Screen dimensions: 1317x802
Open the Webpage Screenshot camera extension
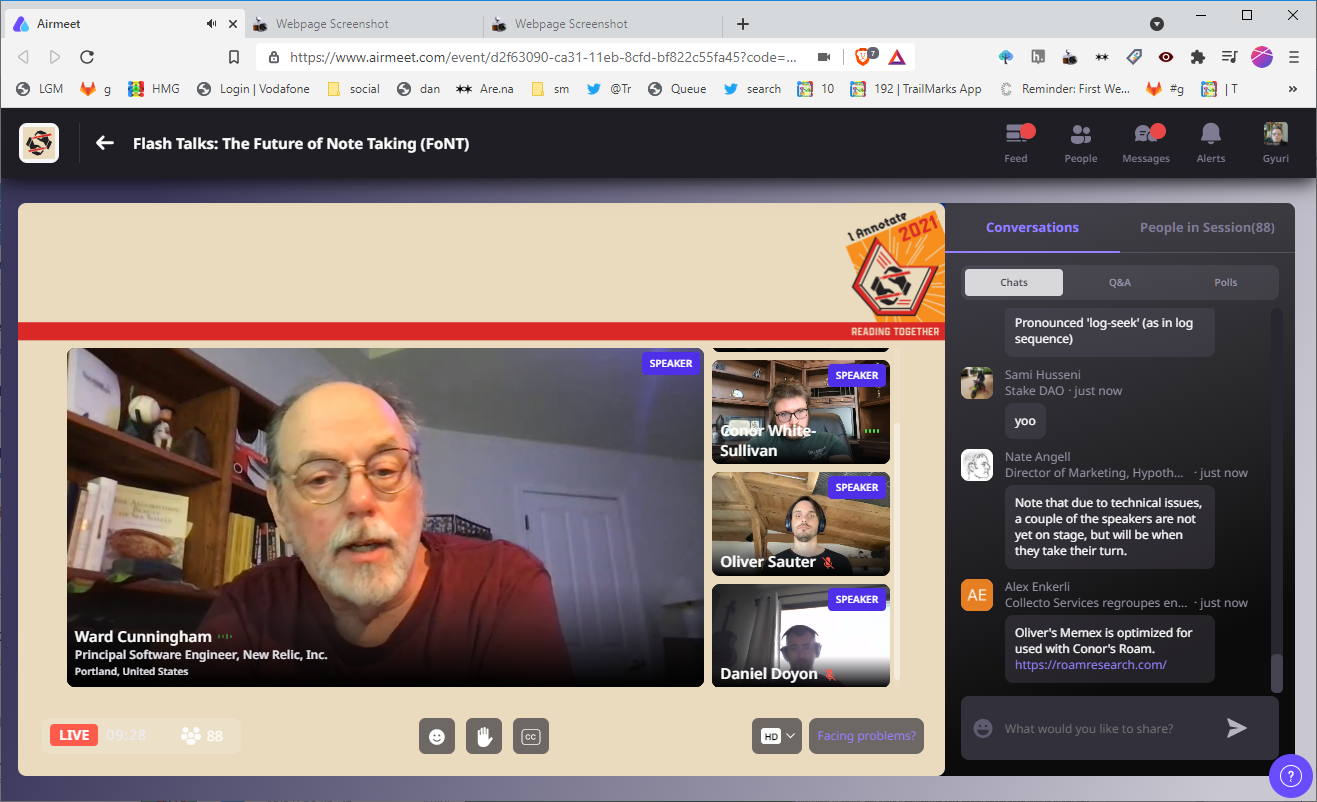1070,57
